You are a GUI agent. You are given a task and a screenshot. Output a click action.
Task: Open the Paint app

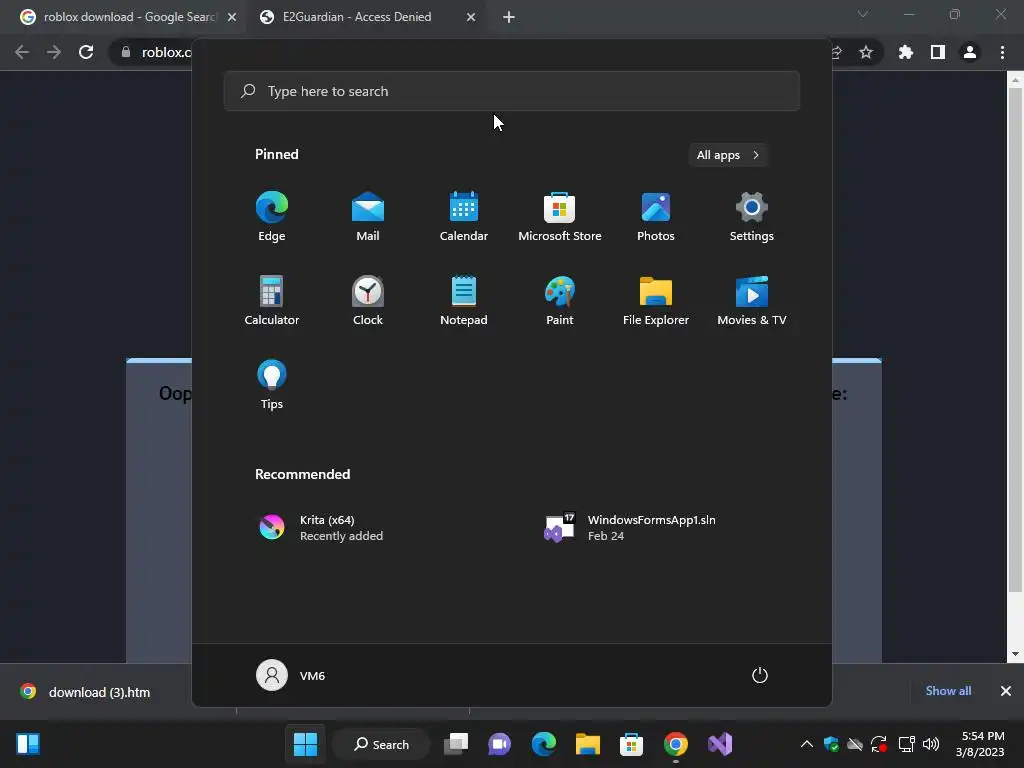tap(560, 300)
